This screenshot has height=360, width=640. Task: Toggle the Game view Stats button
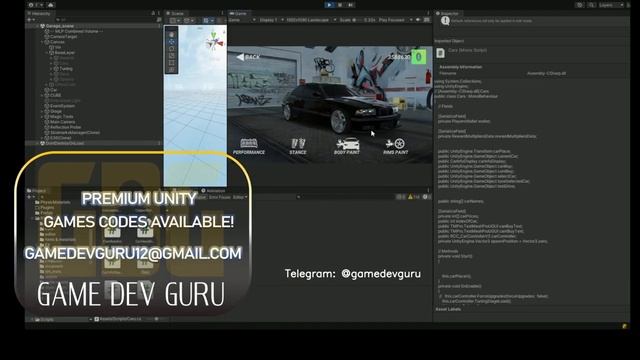427,20
